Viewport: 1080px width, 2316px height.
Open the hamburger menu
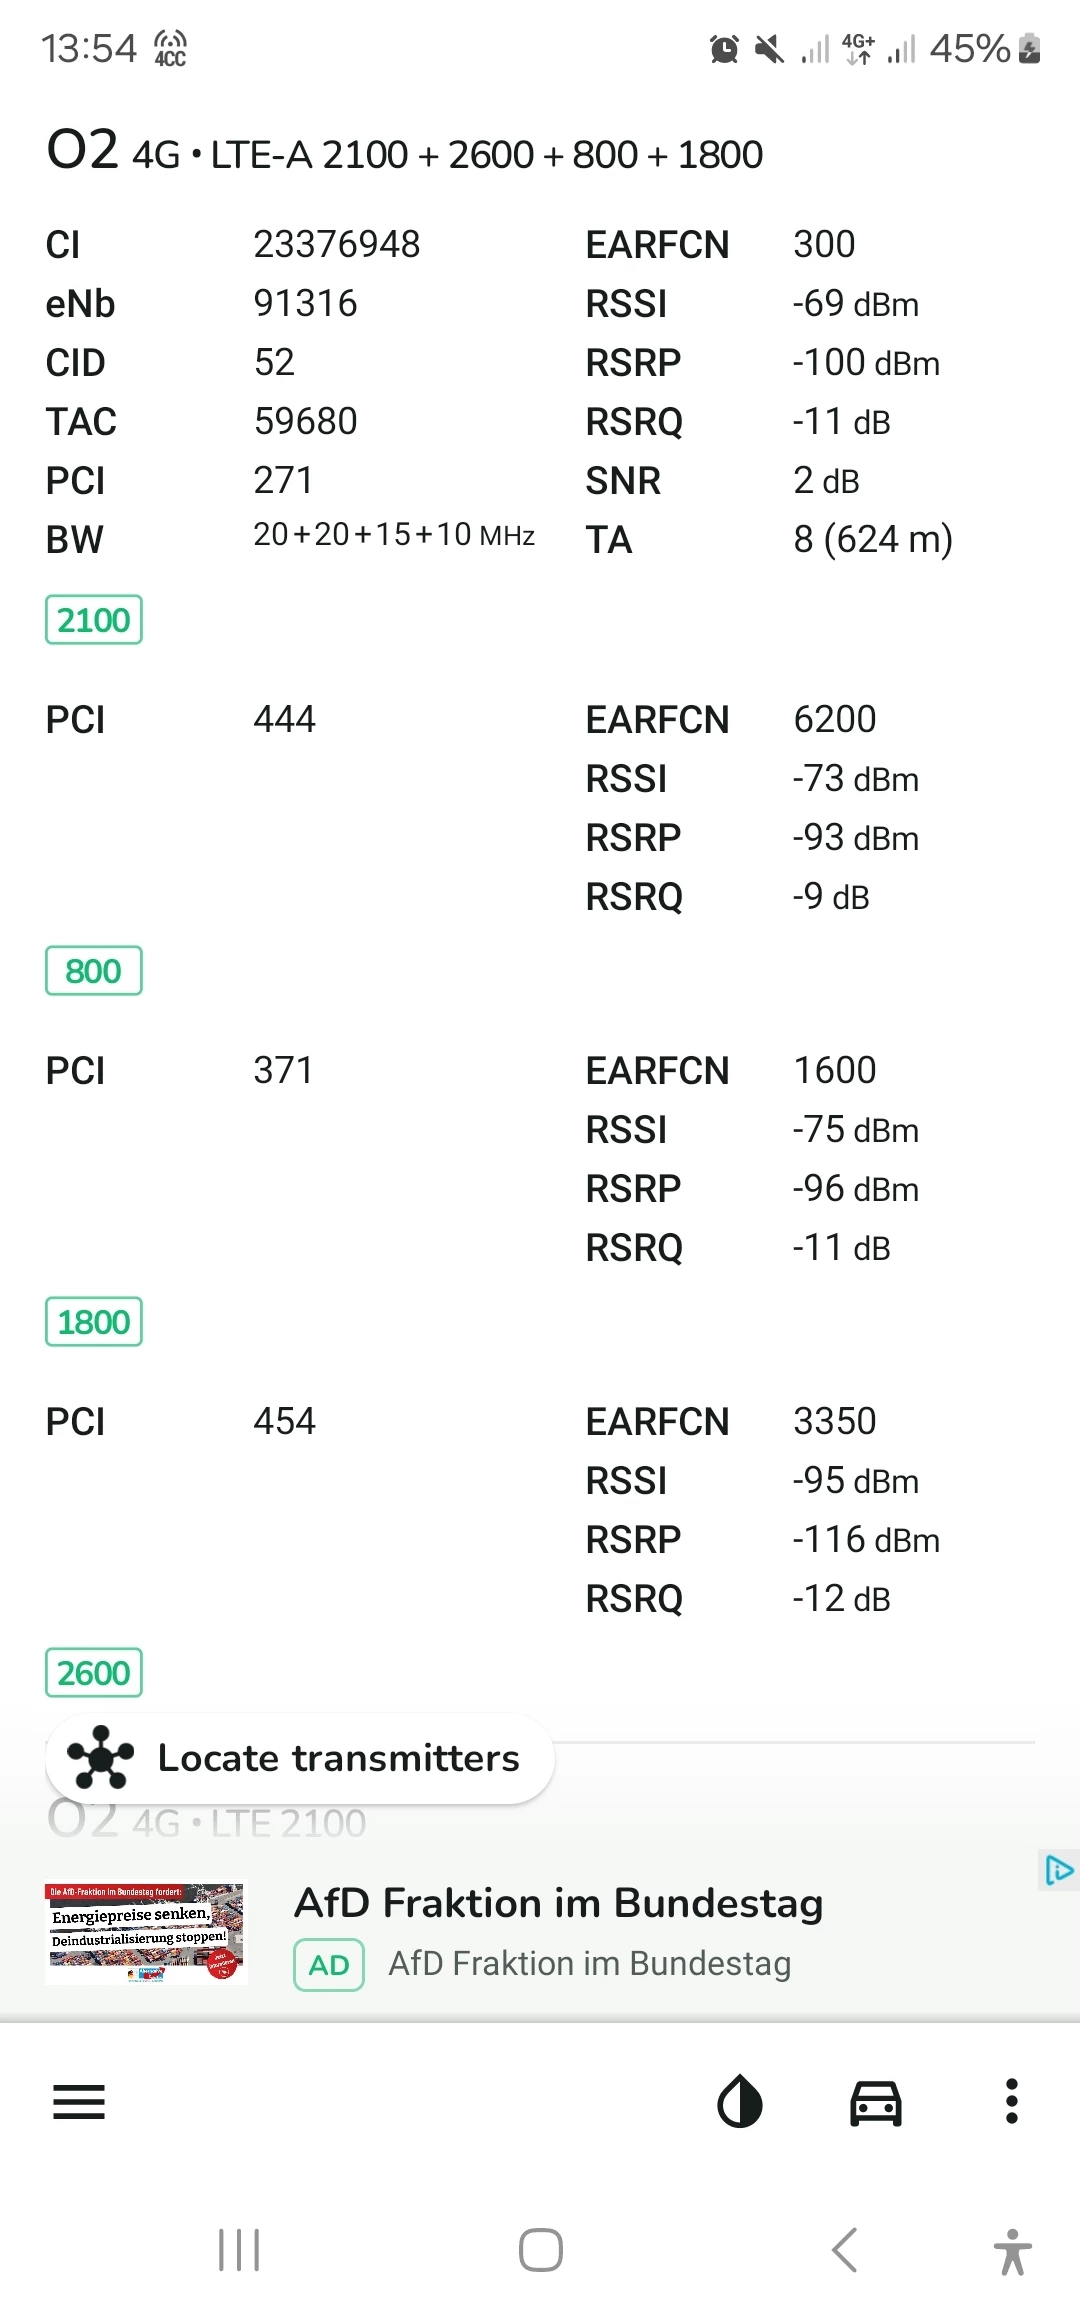[x=79, y=2101]
